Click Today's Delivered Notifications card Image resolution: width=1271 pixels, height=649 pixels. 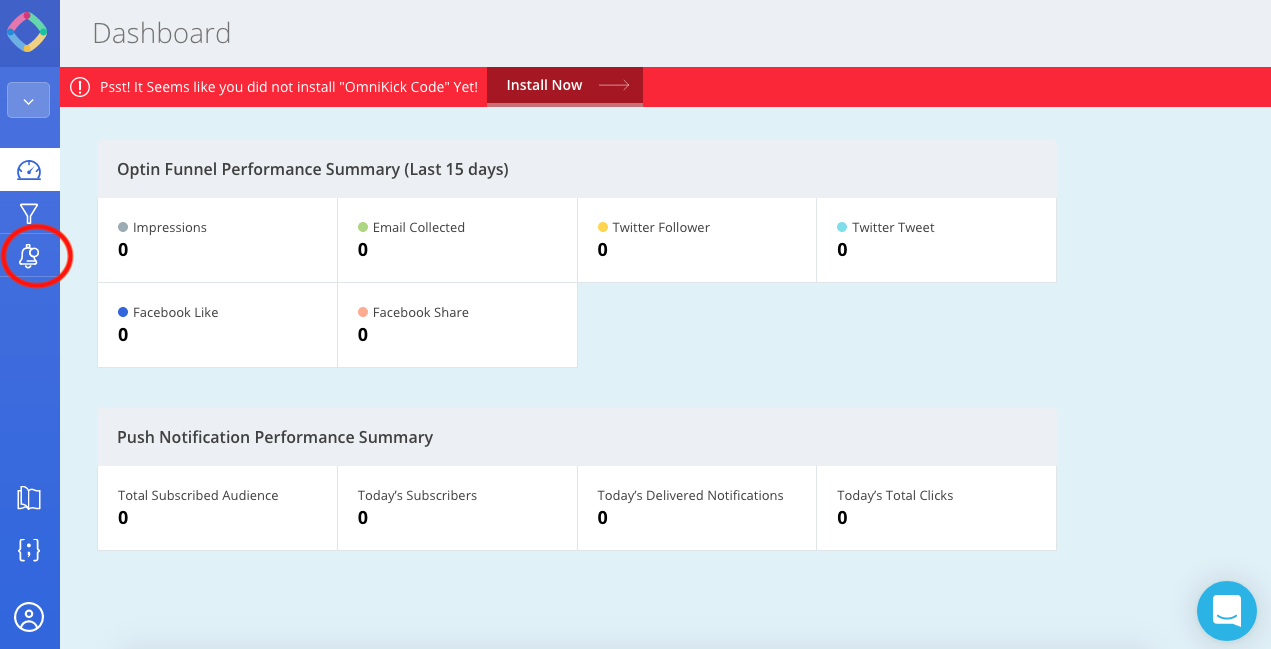tap(696, 507)
